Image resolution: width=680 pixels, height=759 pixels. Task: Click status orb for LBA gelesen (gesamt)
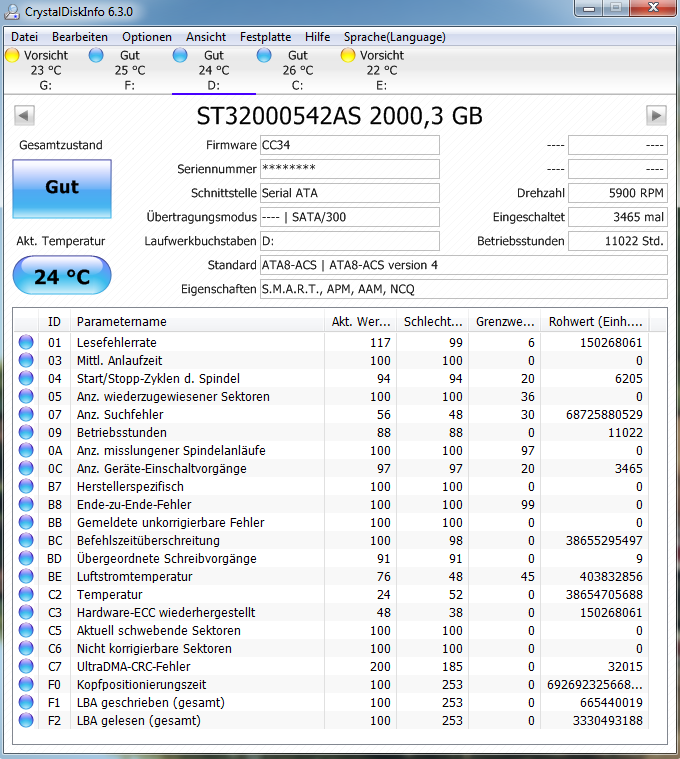click(x=26, y=720)
